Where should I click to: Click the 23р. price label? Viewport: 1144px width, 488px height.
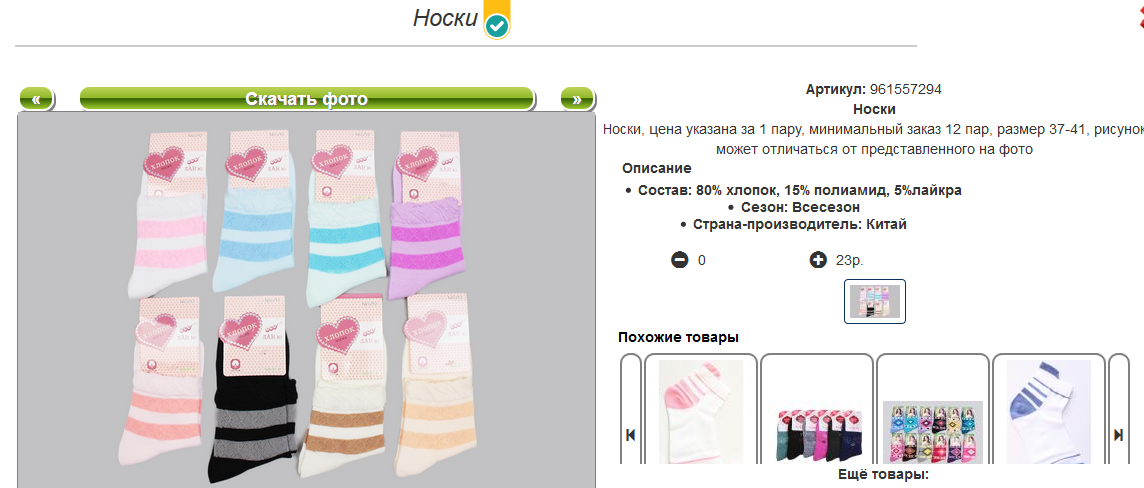[x=850, y=260]
